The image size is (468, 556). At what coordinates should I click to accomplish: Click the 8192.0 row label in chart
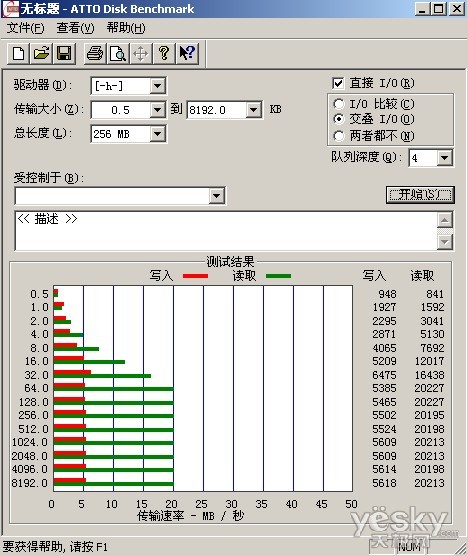(29, 483)
